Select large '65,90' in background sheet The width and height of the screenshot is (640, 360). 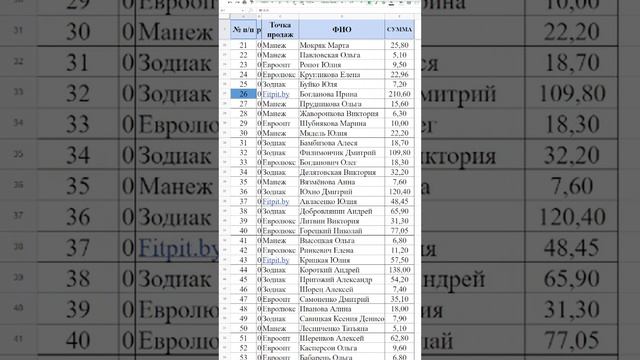tap(572, 278)
